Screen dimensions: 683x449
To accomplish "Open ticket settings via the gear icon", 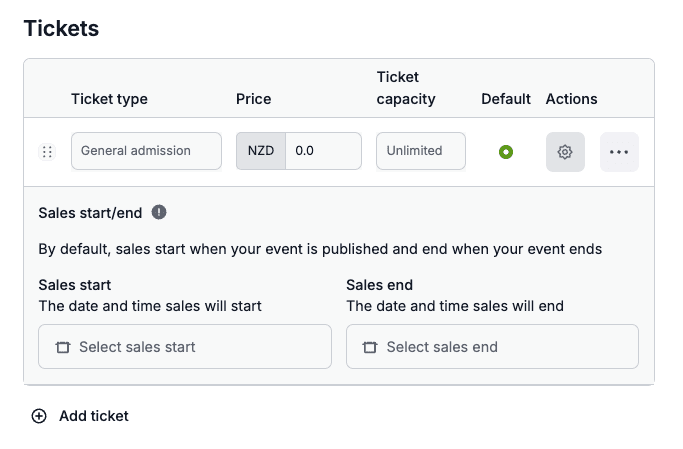I will click(x=565, y=152).
